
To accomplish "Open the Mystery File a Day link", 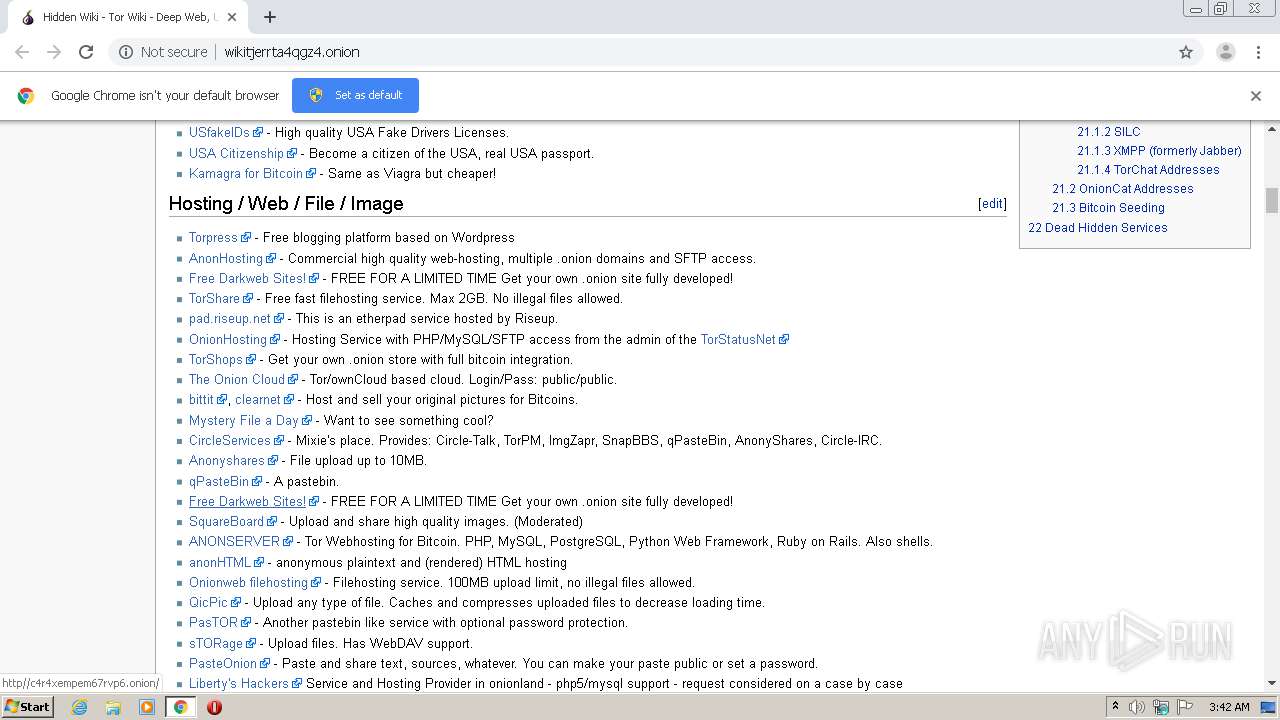I will tap(244, 420).
